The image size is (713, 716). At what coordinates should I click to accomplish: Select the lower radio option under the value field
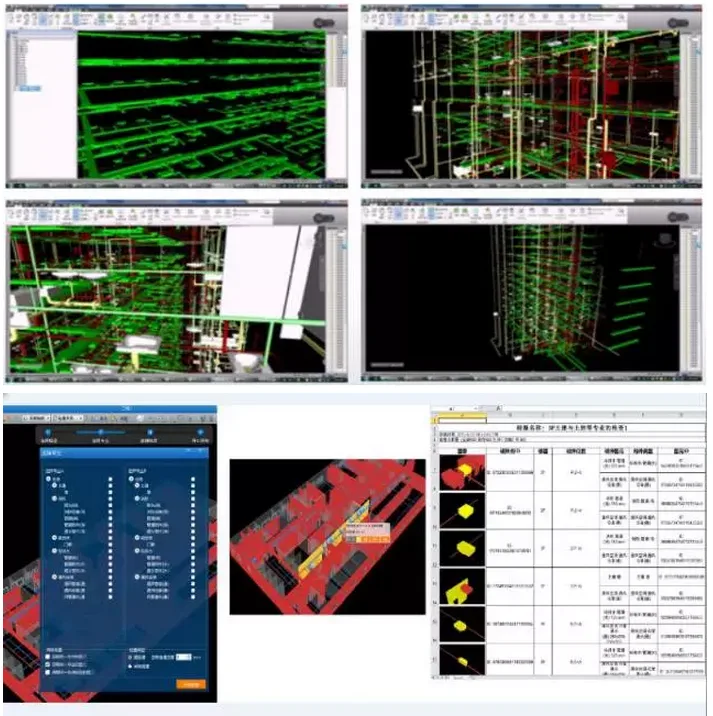pos(130,666)
